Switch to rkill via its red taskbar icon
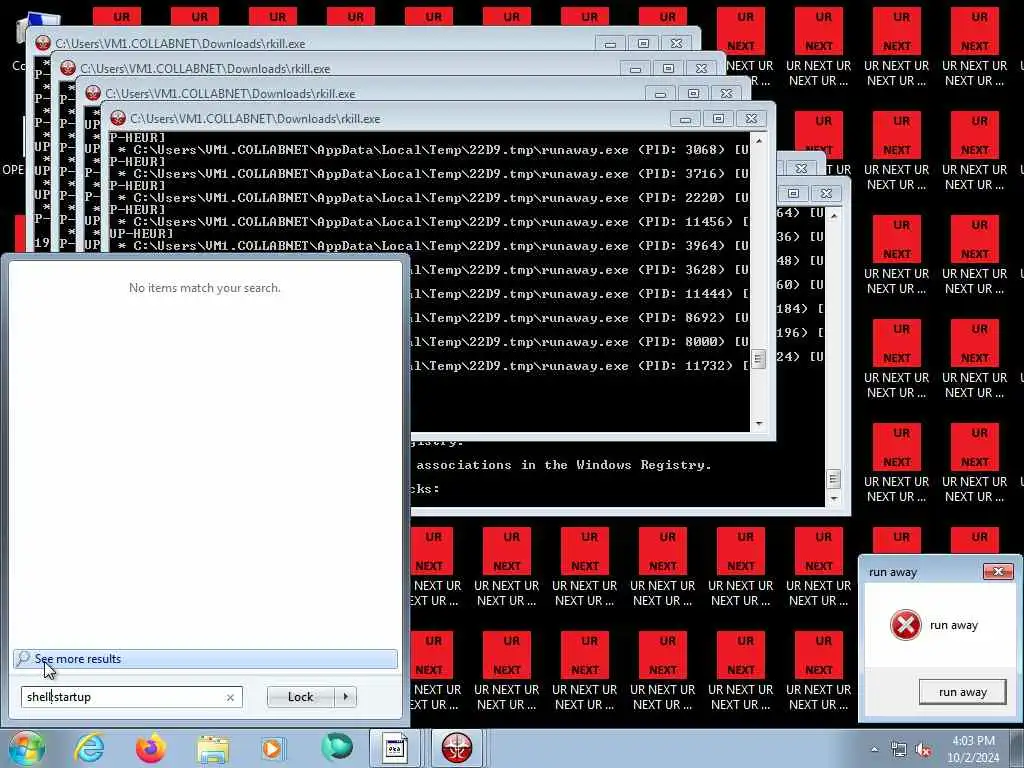The width and height of the screenshot is (1024, 768). [x=457, y=748]
